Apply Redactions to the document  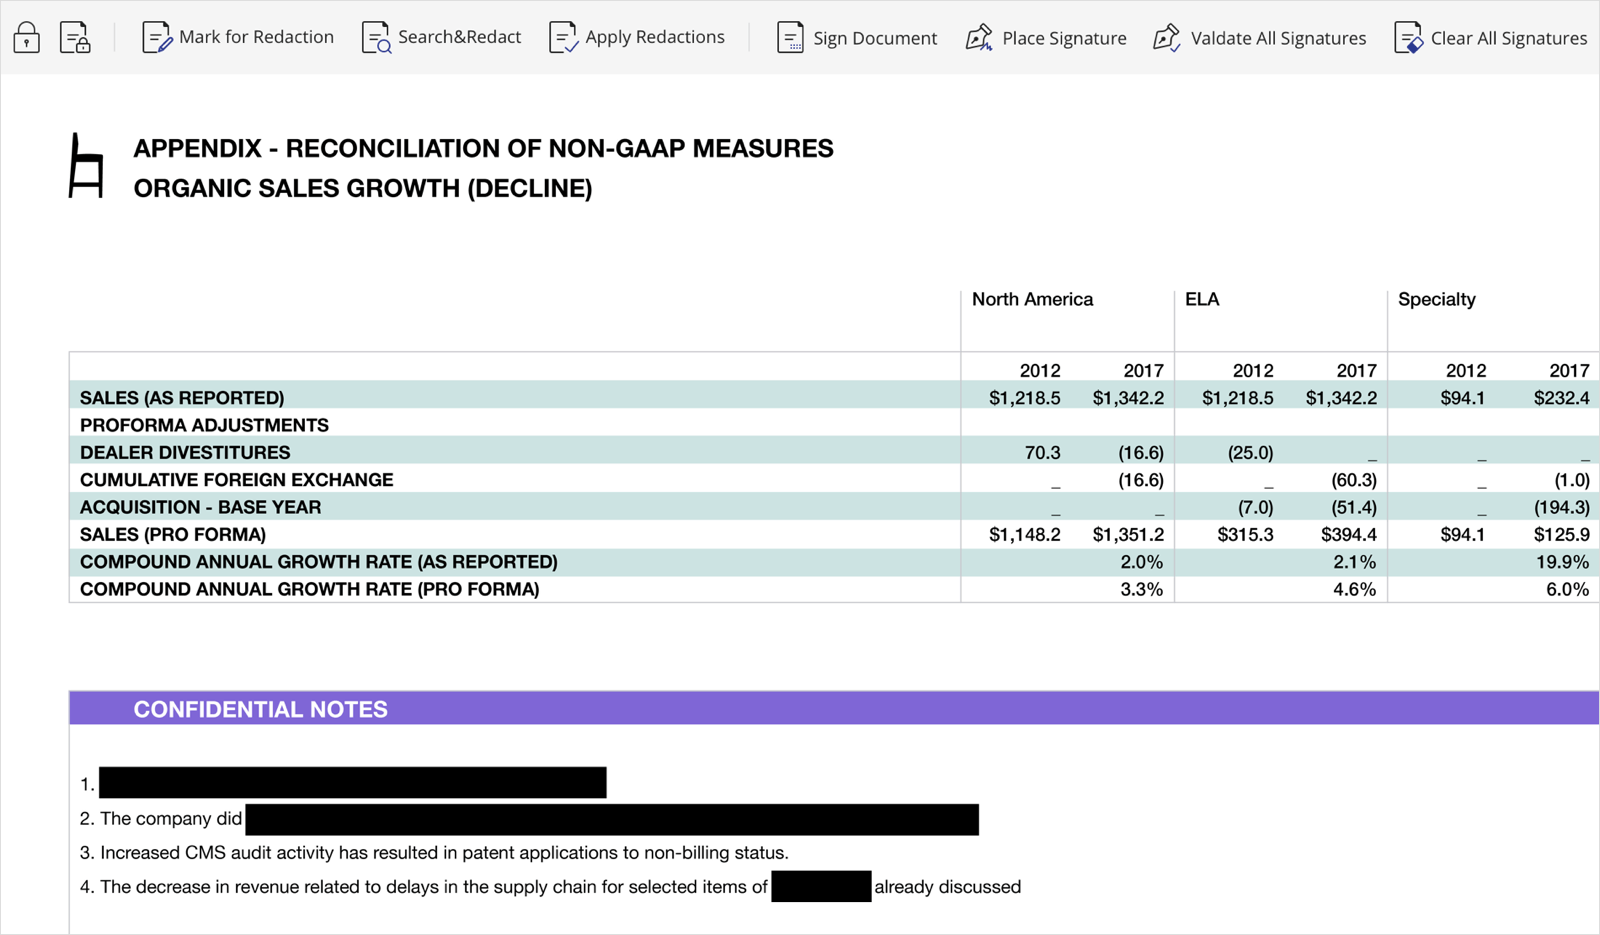click(x=637, y=38)
